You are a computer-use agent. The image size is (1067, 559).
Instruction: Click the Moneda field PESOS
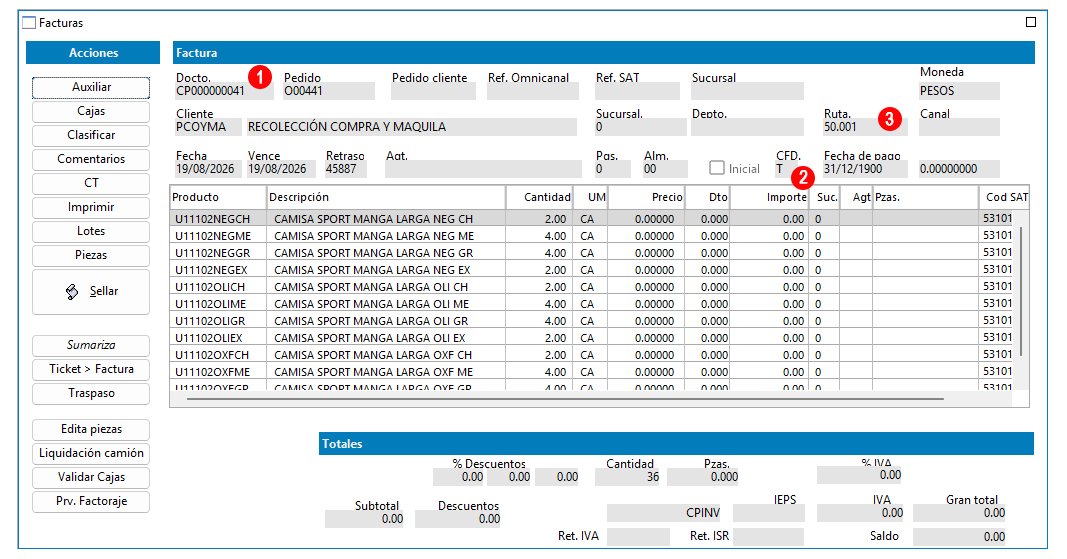pos(959,91)
